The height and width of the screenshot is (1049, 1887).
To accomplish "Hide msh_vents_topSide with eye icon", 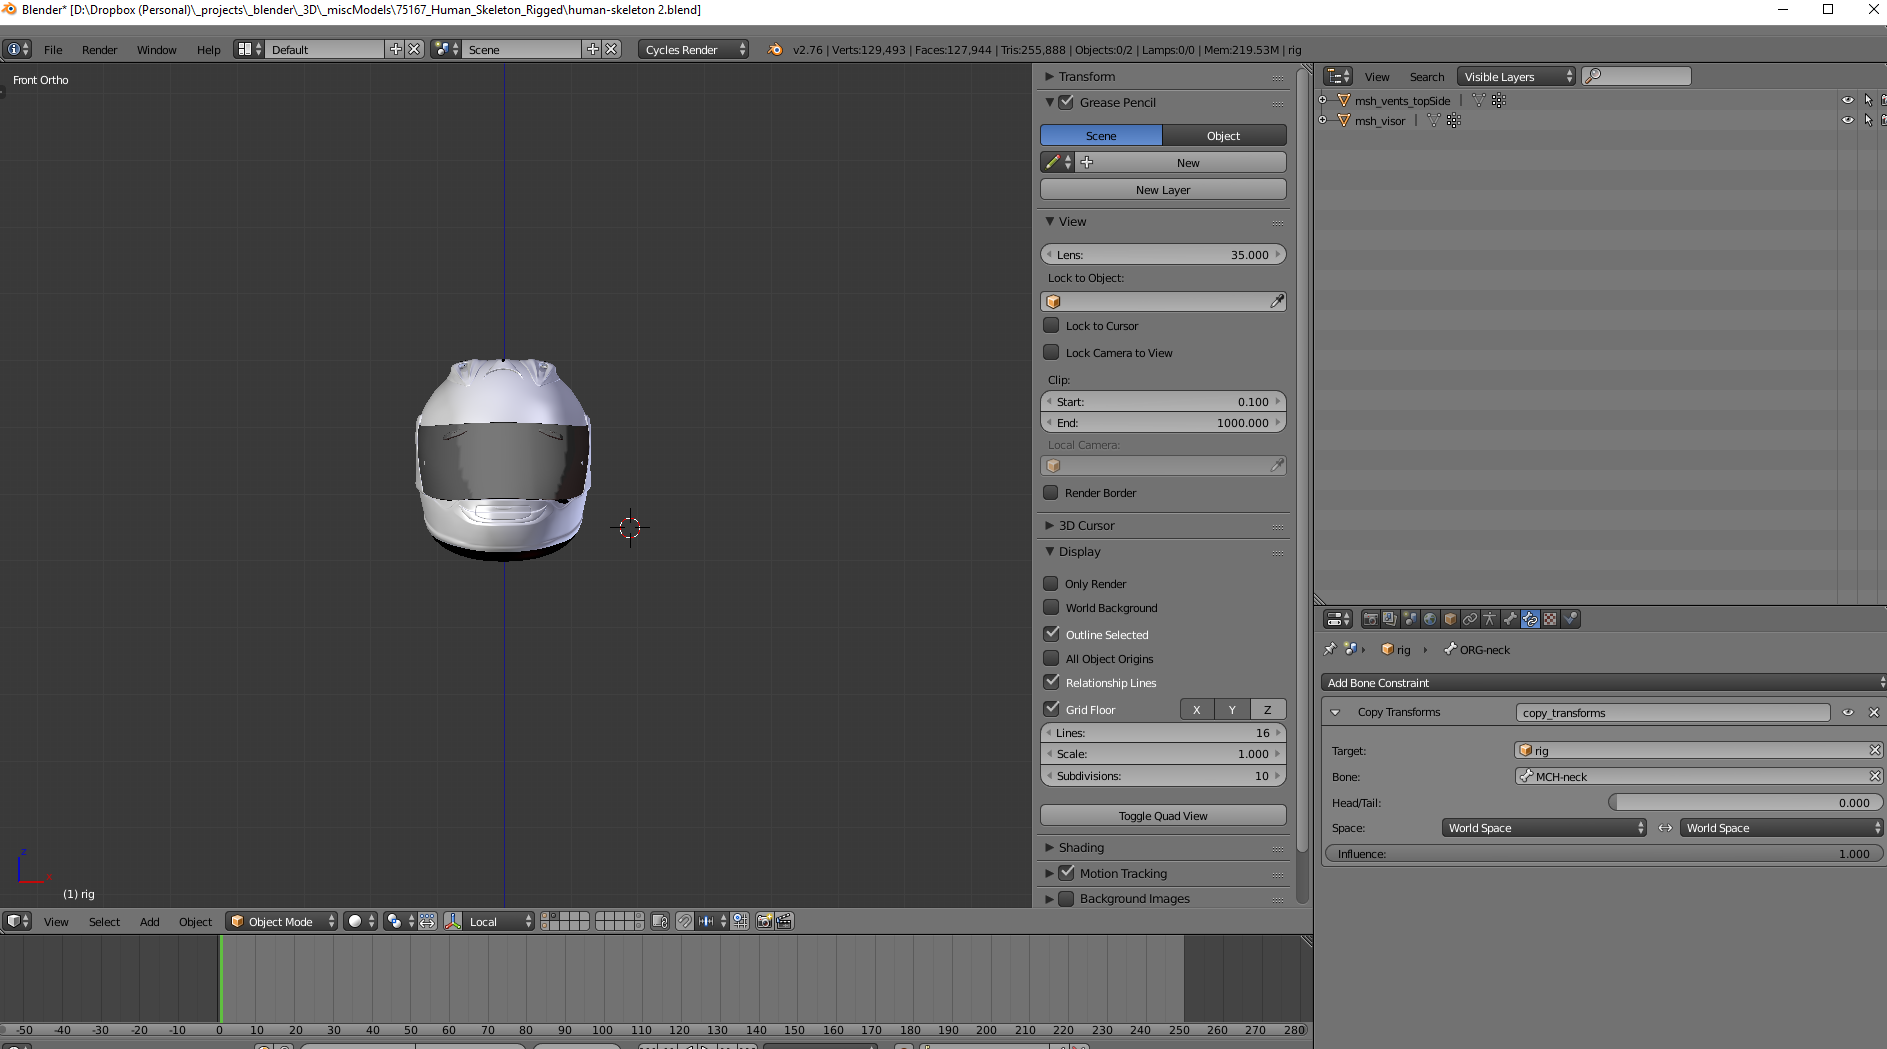I will click(x=1847, y=100).
